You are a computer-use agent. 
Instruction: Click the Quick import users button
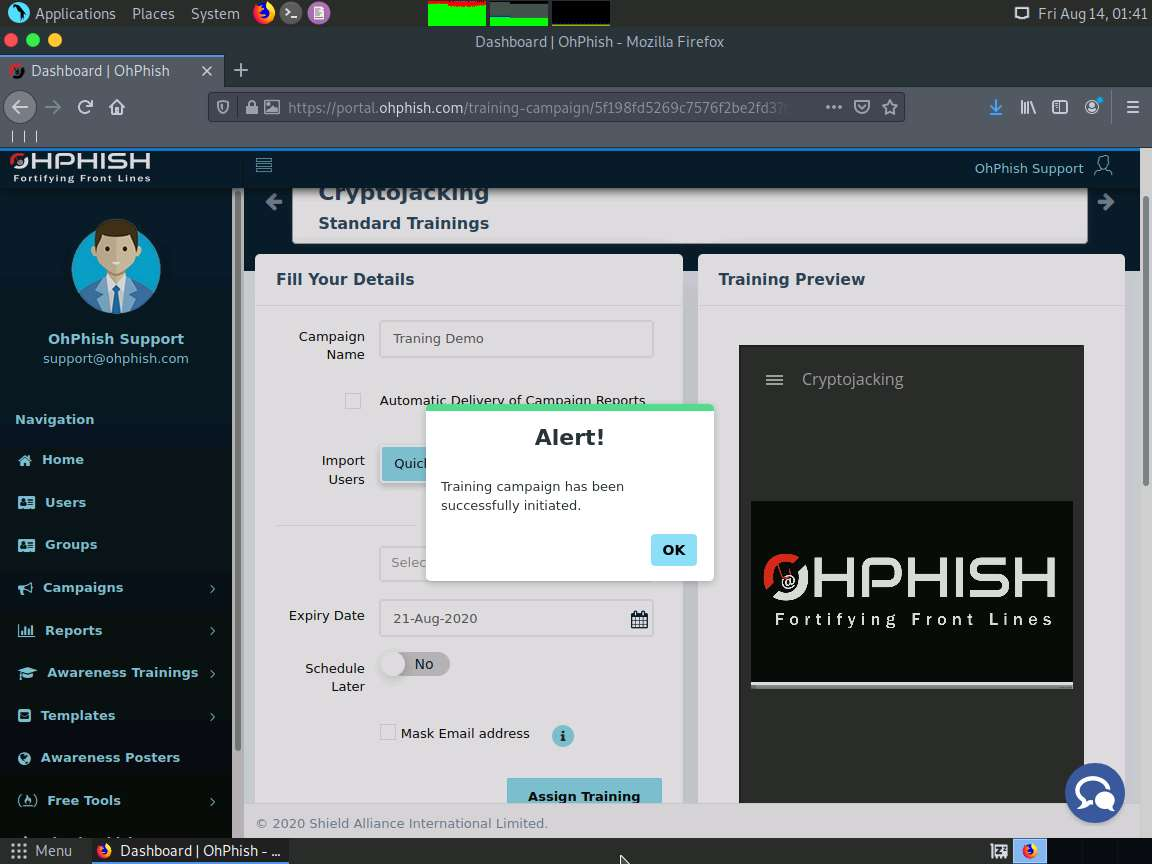click(404, 464)
